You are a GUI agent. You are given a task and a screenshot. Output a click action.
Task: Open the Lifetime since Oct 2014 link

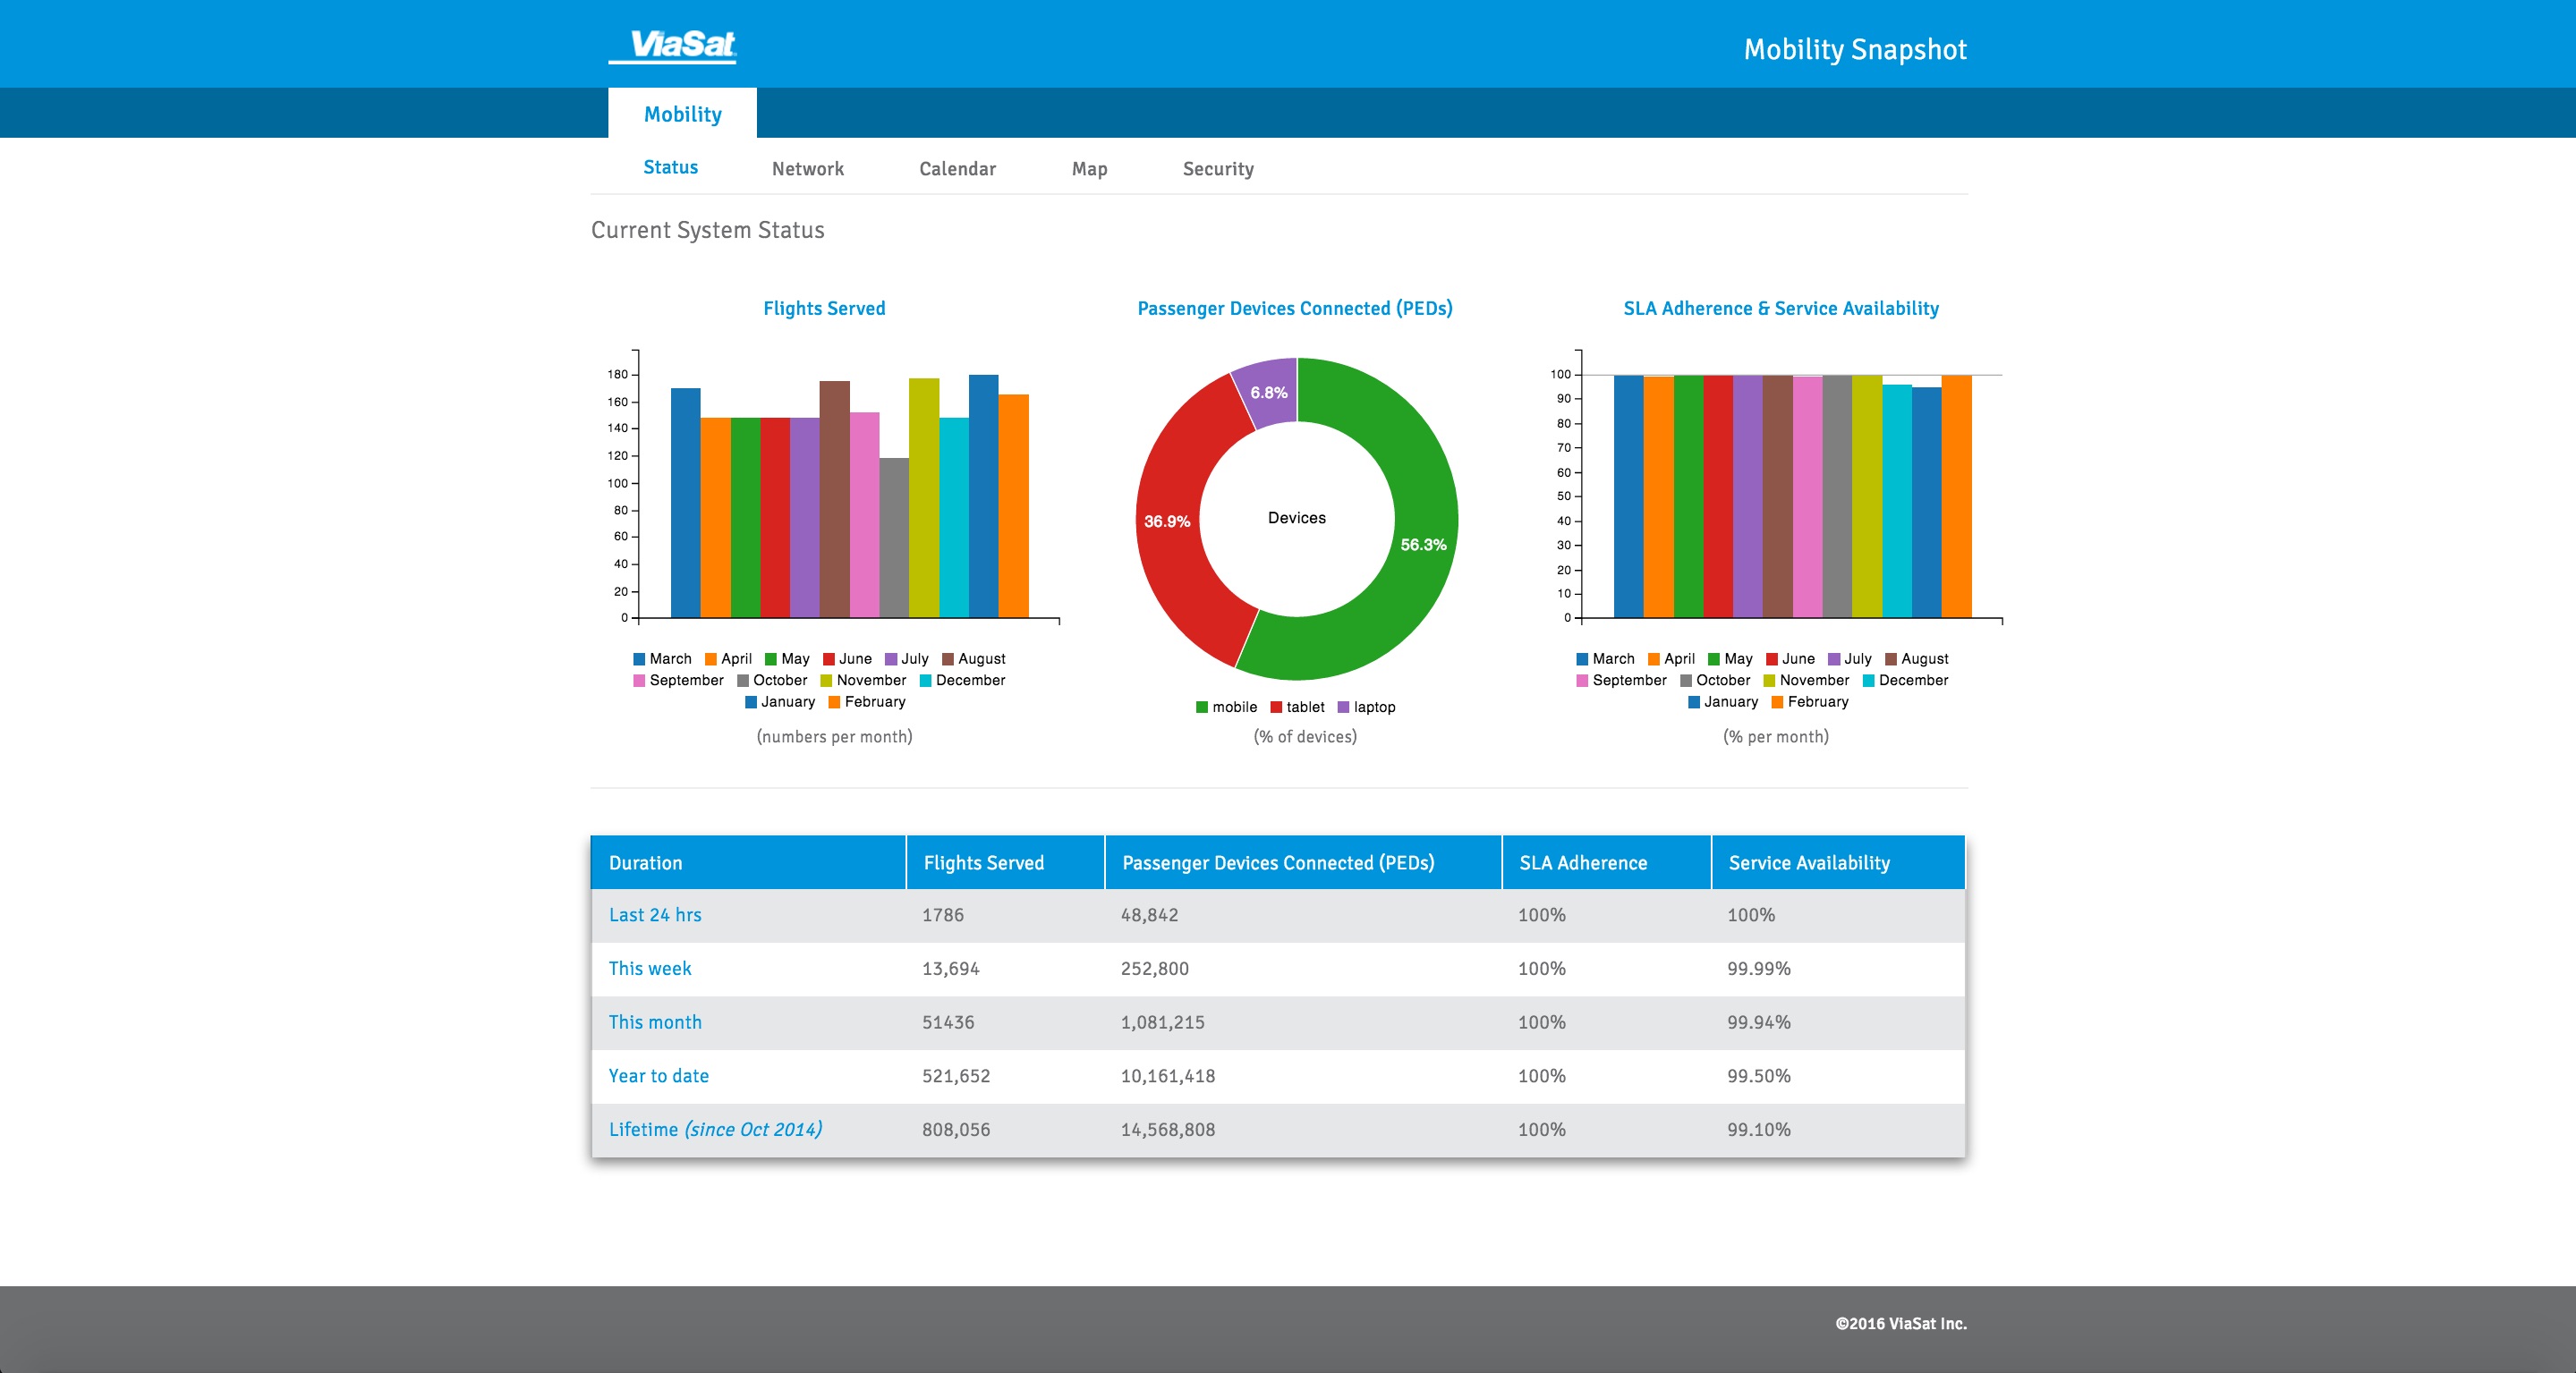pos(715,1130)
